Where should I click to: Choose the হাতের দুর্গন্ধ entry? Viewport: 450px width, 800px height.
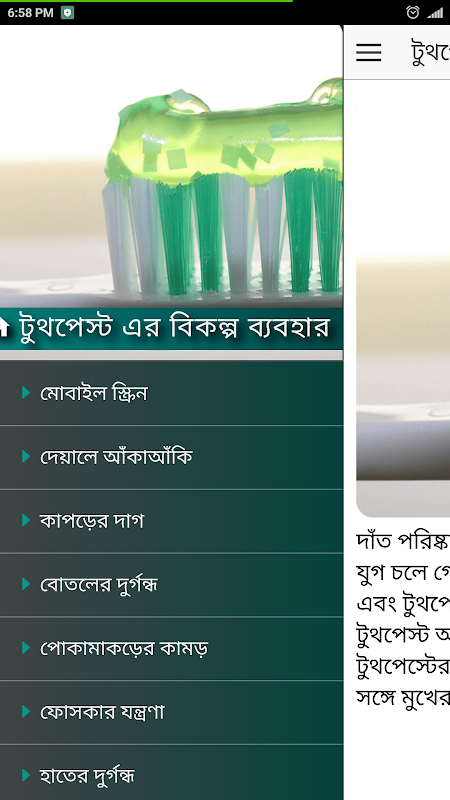coord(171,772)
